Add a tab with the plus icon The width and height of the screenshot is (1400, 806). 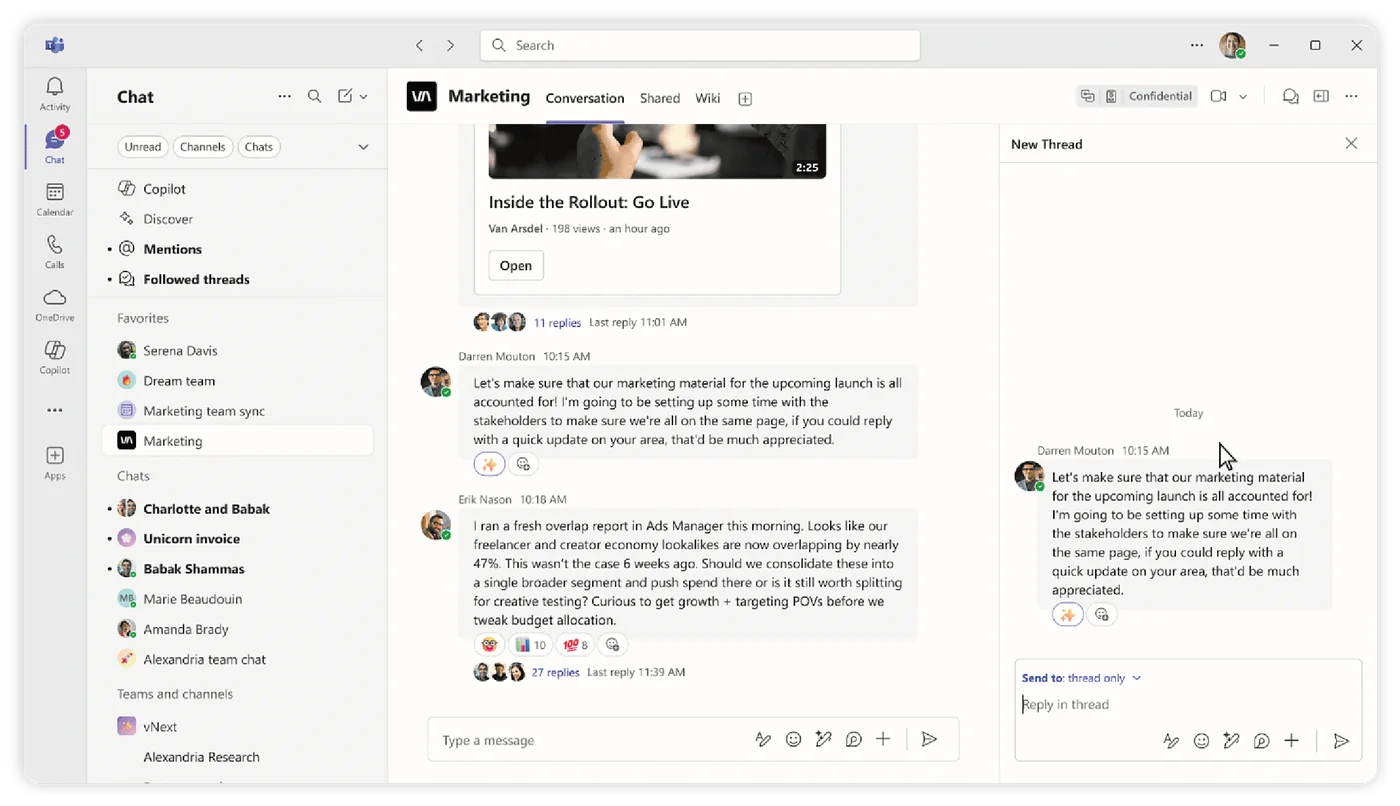[x=745, y=98]
